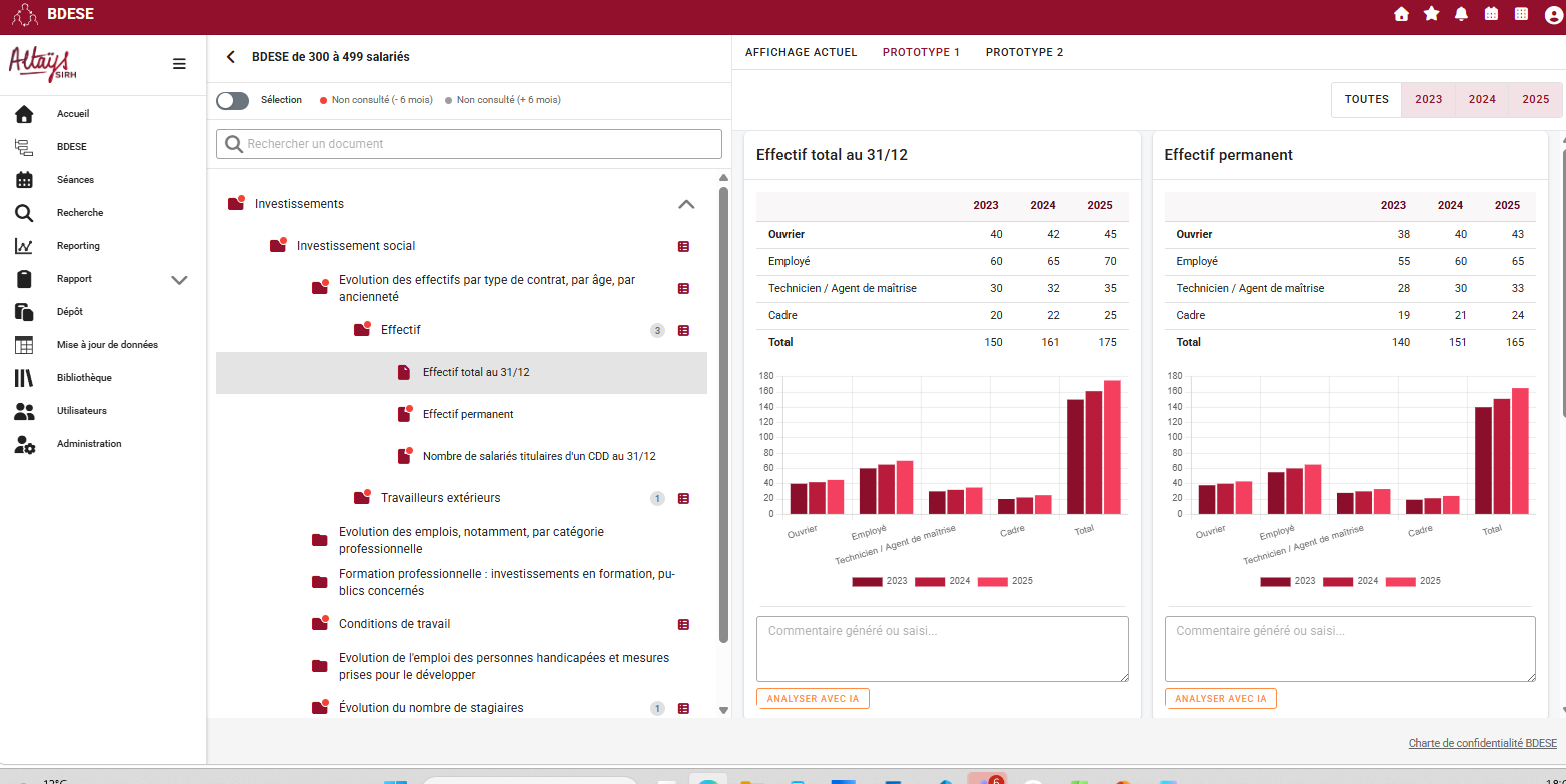
Task: Switch to the Prototype 2 tab
Action: (1024, 52)
